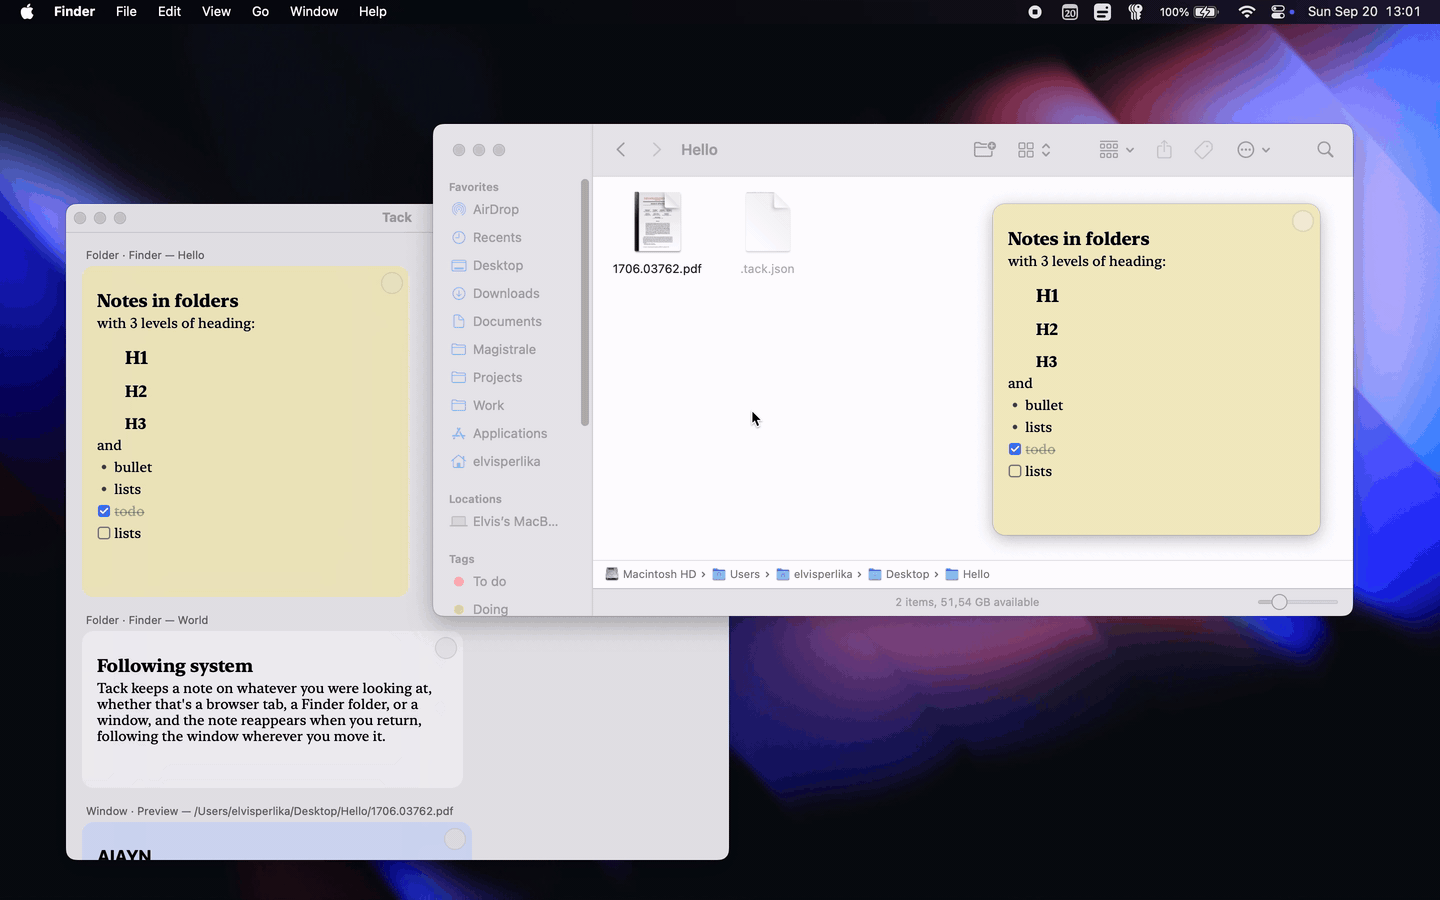Image resolution: width=1440 pixels, height=900 pixels.
Task: Check the lists checkbox in Tack window note
Action: (x=104, y=533)
